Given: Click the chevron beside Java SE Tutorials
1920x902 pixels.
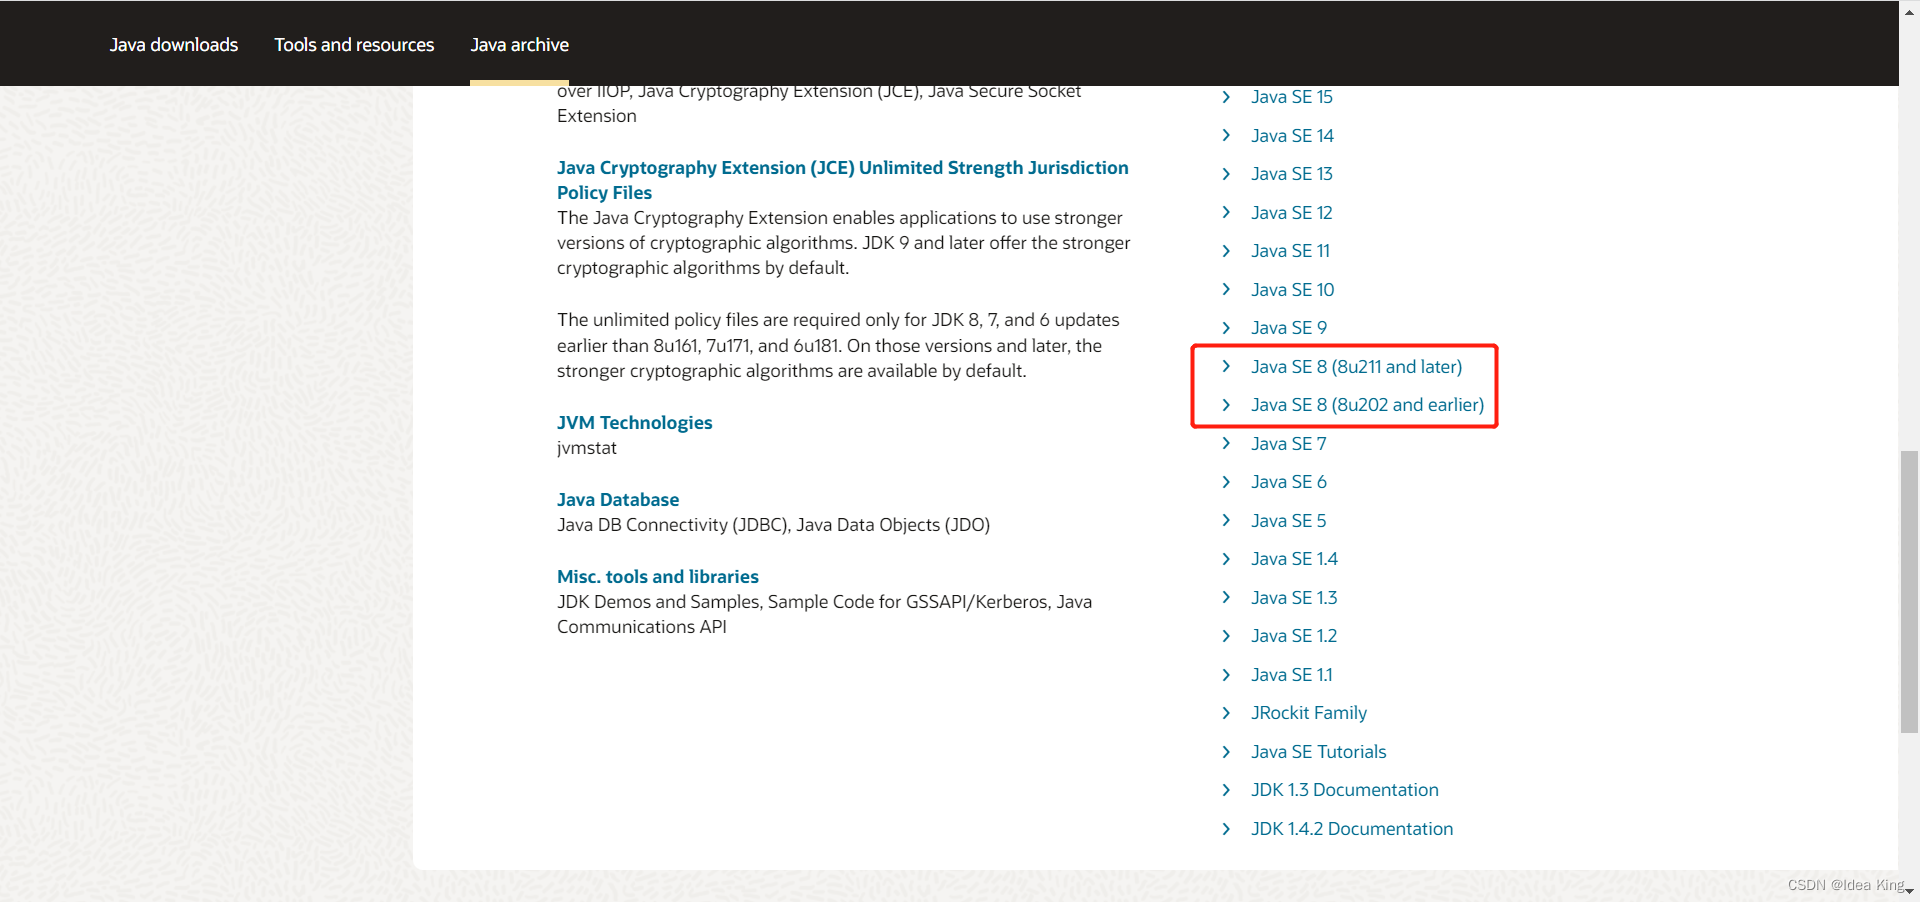Looking at the screenshot, I should (1226, 752).
